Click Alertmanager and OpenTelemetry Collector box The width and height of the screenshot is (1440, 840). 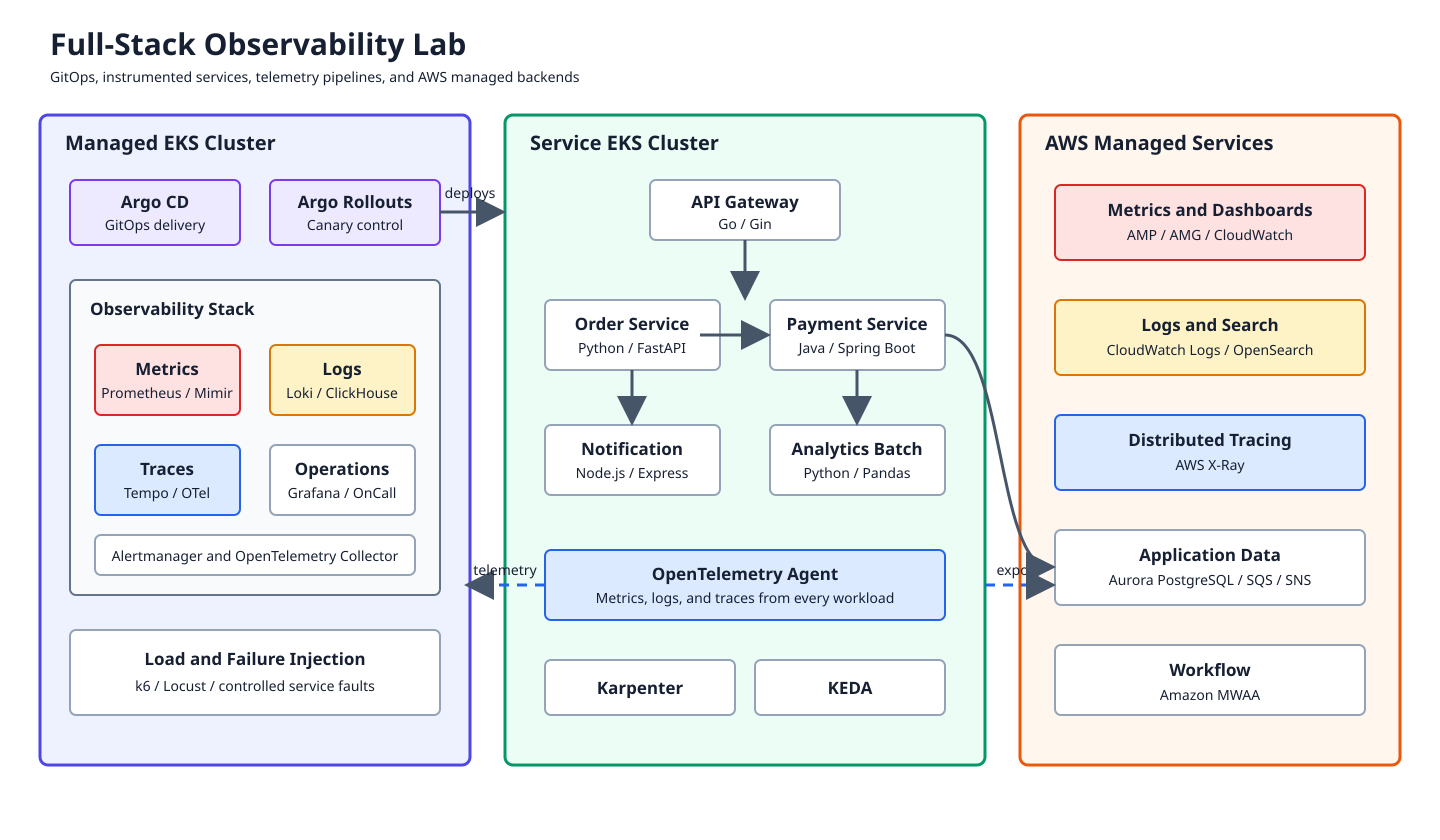(255, 555)
